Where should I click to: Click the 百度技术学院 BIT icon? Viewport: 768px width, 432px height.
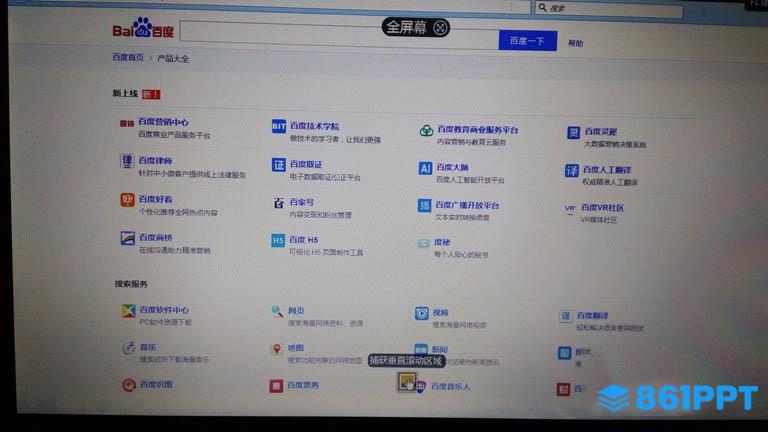point(279,126)
